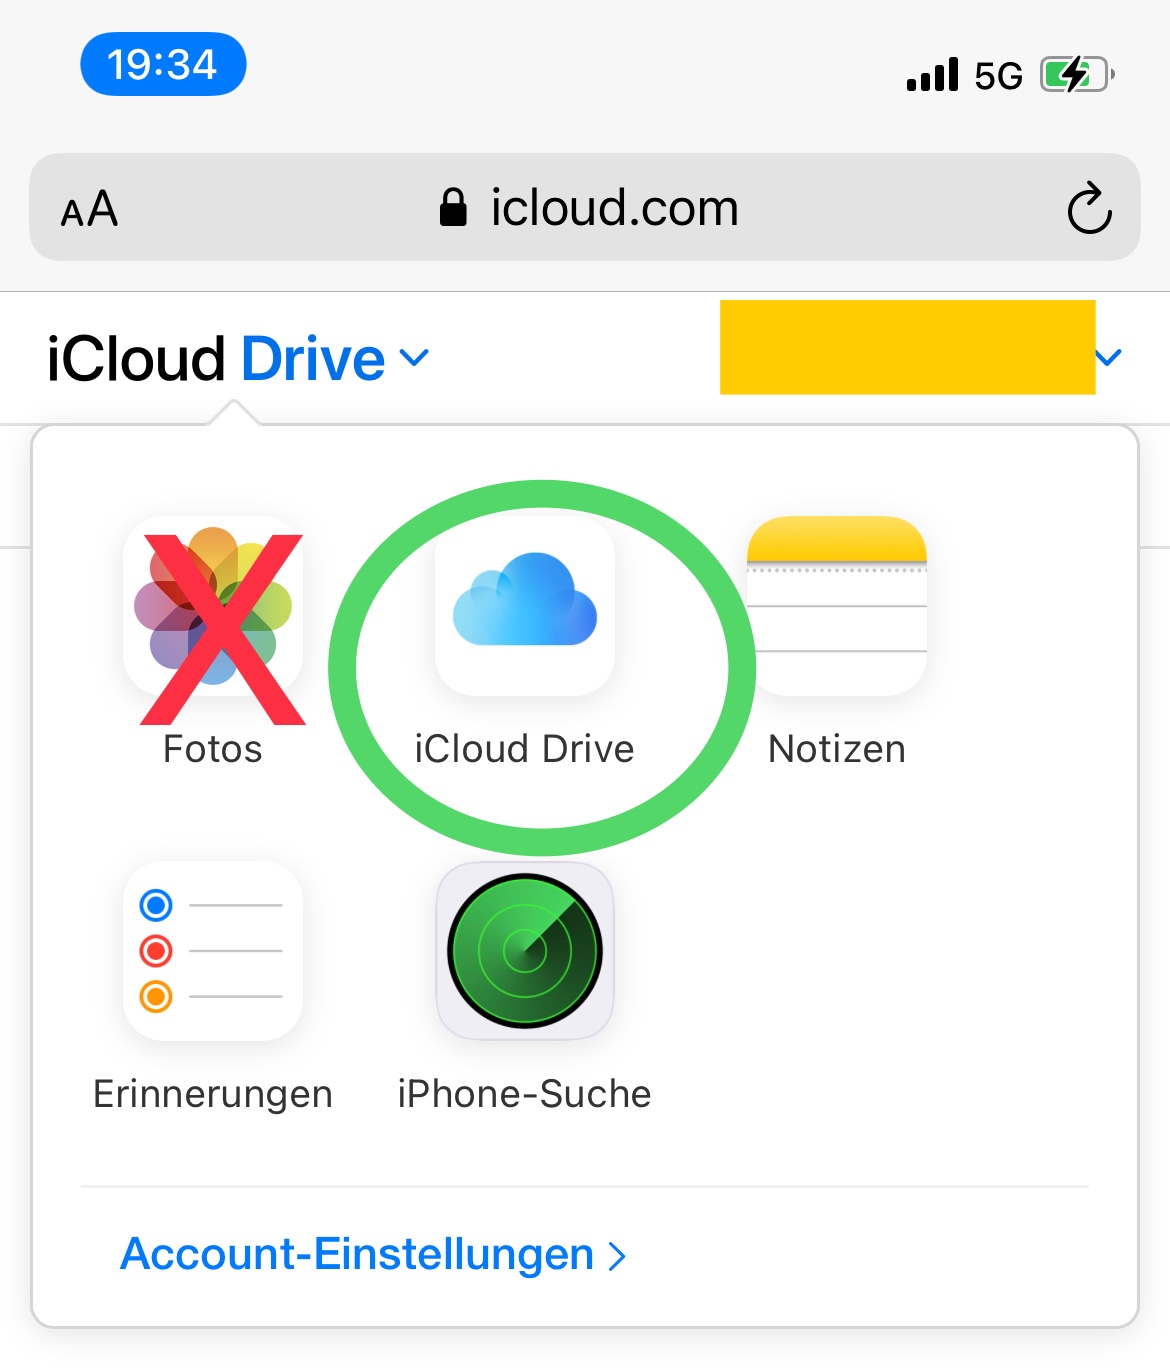Open the Account-Einstellungen link
Viewport: 1170px width, 1370px height.
[x=372, y=1254]
